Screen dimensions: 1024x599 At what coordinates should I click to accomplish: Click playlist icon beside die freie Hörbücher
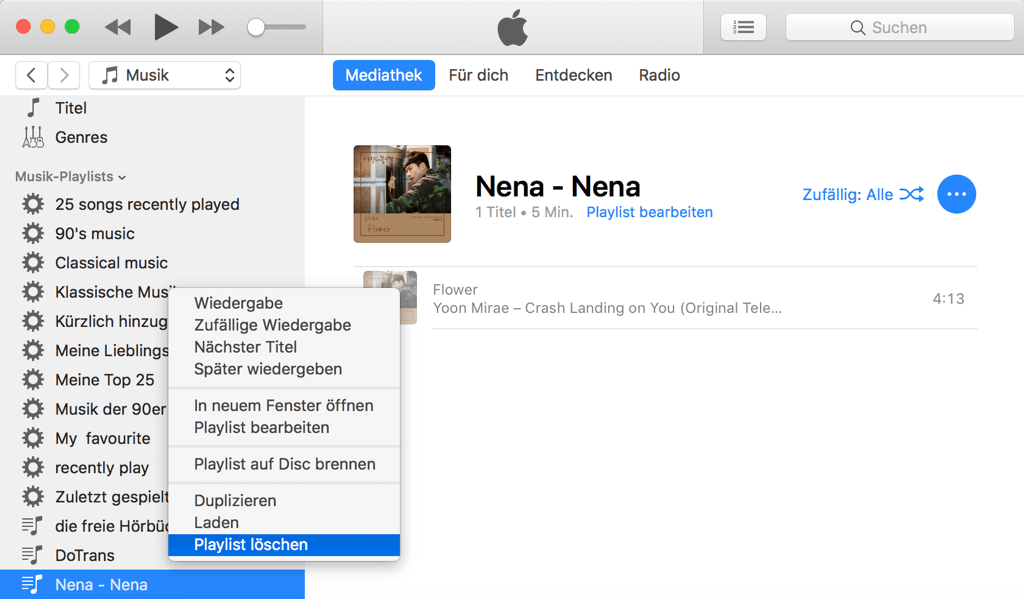[32, 526]
